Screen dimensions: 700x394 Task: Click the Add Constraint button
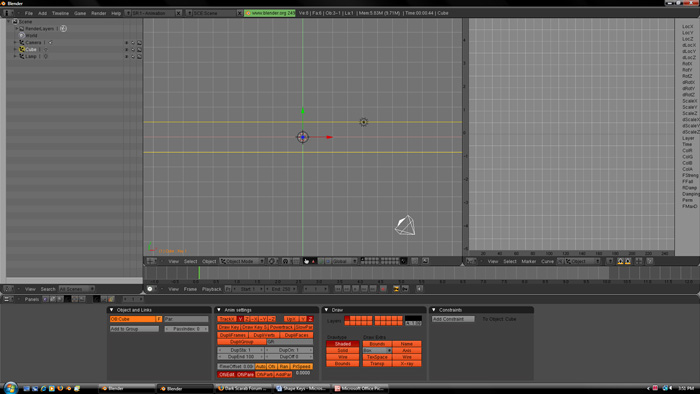click(x=453, y=319)
